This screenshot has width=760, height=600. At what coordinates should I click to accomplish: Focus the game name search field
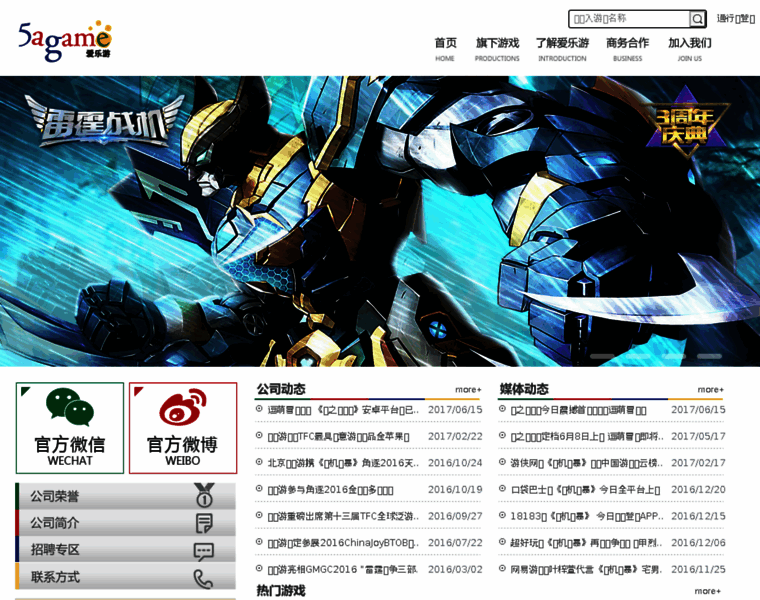coord(629,19)
